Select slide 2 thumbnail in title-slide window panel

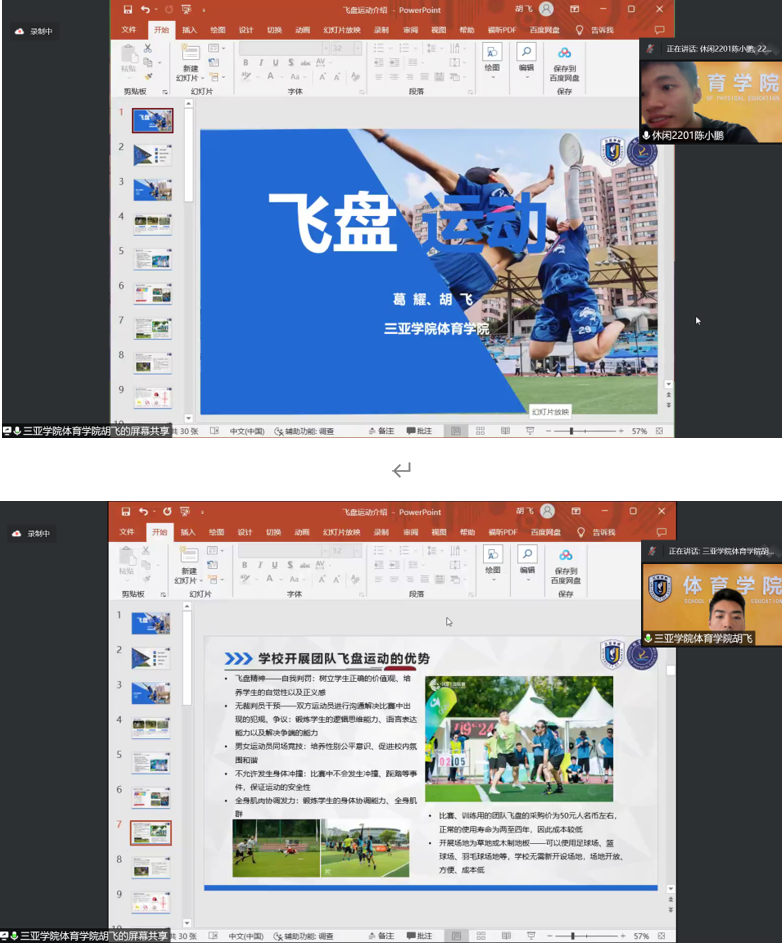152,155
